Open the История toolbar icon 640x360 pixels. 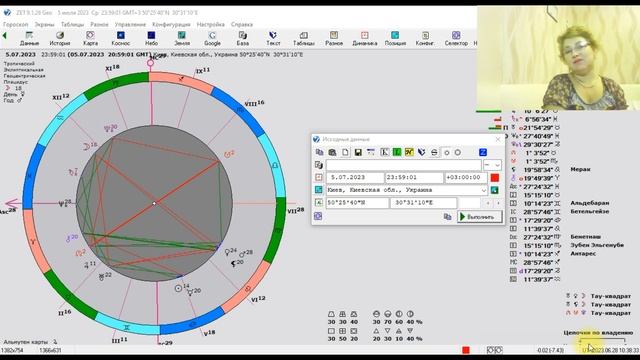pos(60,38)
